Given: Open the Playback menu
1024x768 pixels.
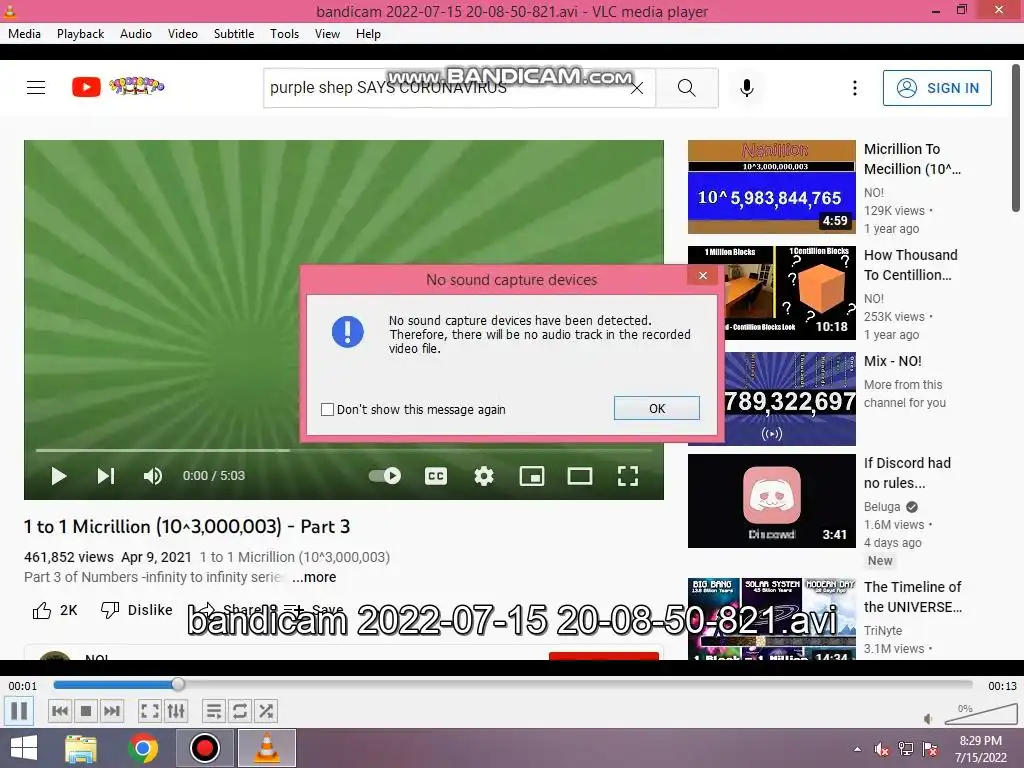Looking at the screenshot, I should (80, 34).
